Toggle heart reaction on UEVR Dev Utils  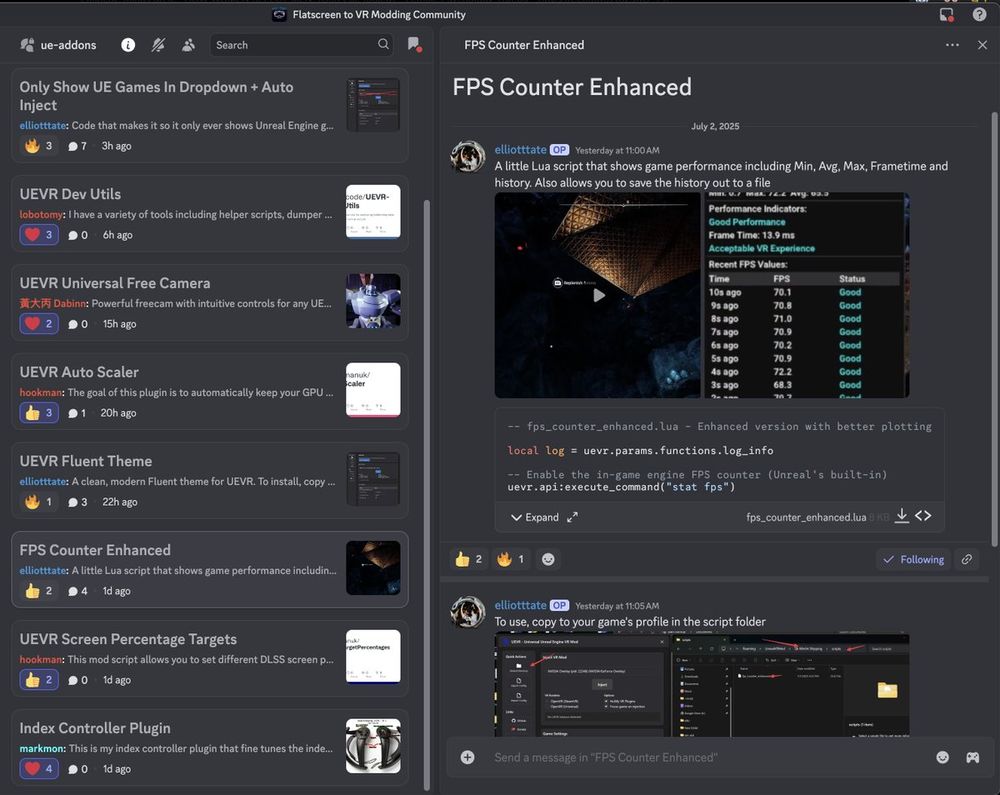click(x=39, y=235)
